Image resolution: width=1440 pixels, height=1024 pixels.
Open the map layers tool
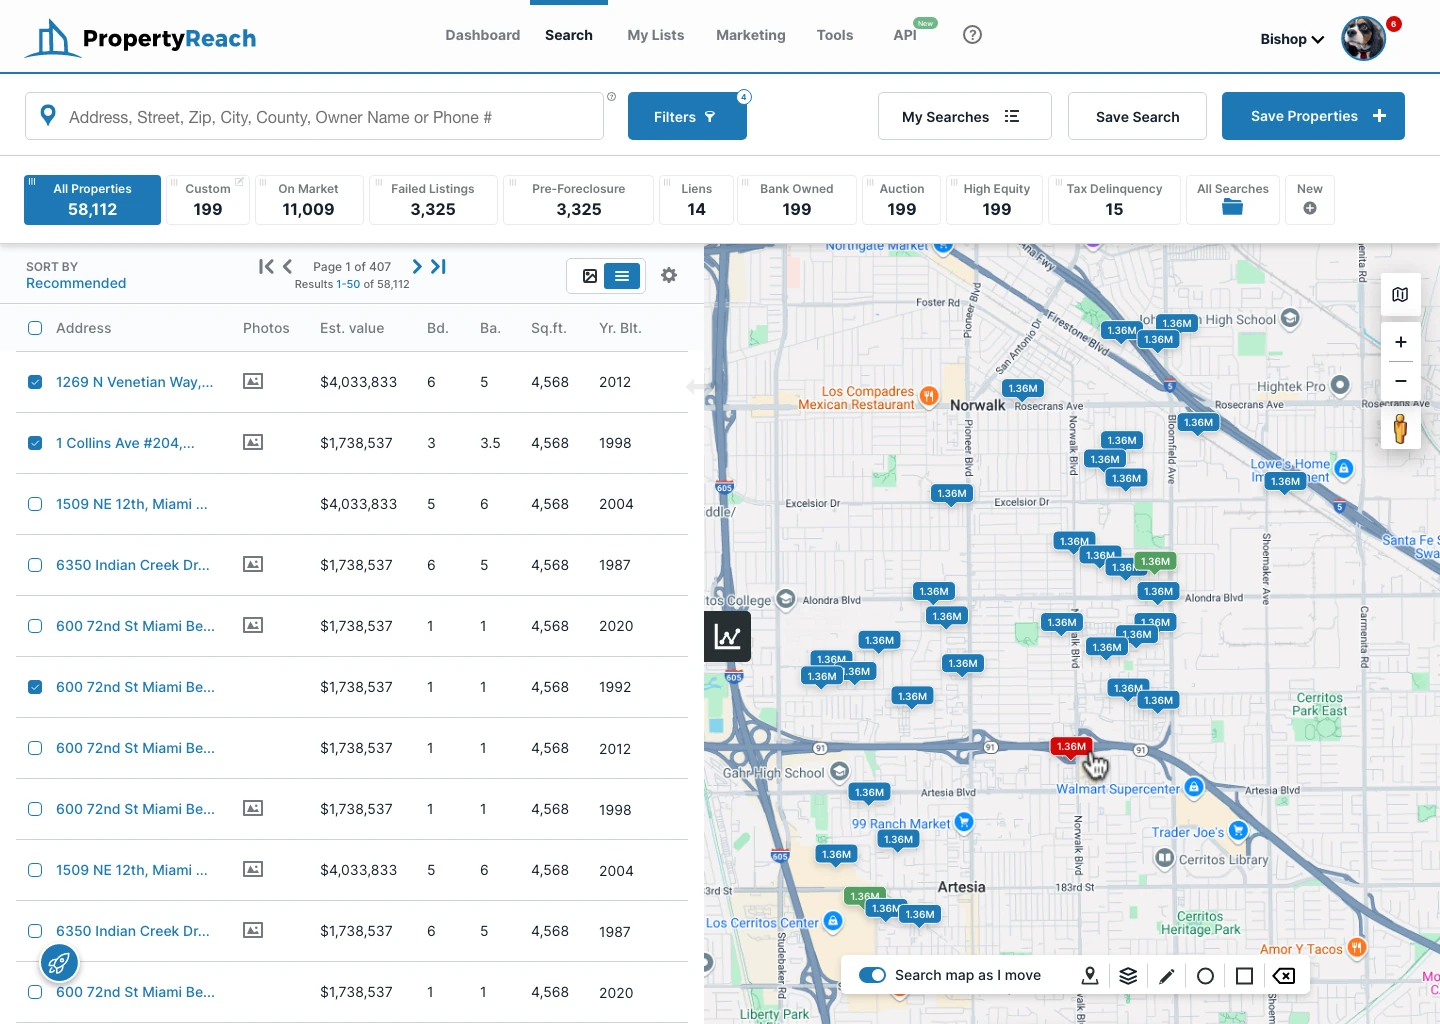1128,976
